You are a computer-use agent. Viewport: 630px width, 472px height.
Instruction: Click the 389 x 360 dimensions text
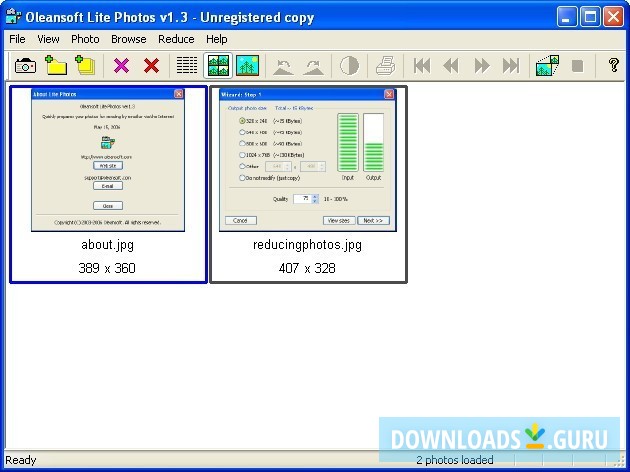coord(107,268)
